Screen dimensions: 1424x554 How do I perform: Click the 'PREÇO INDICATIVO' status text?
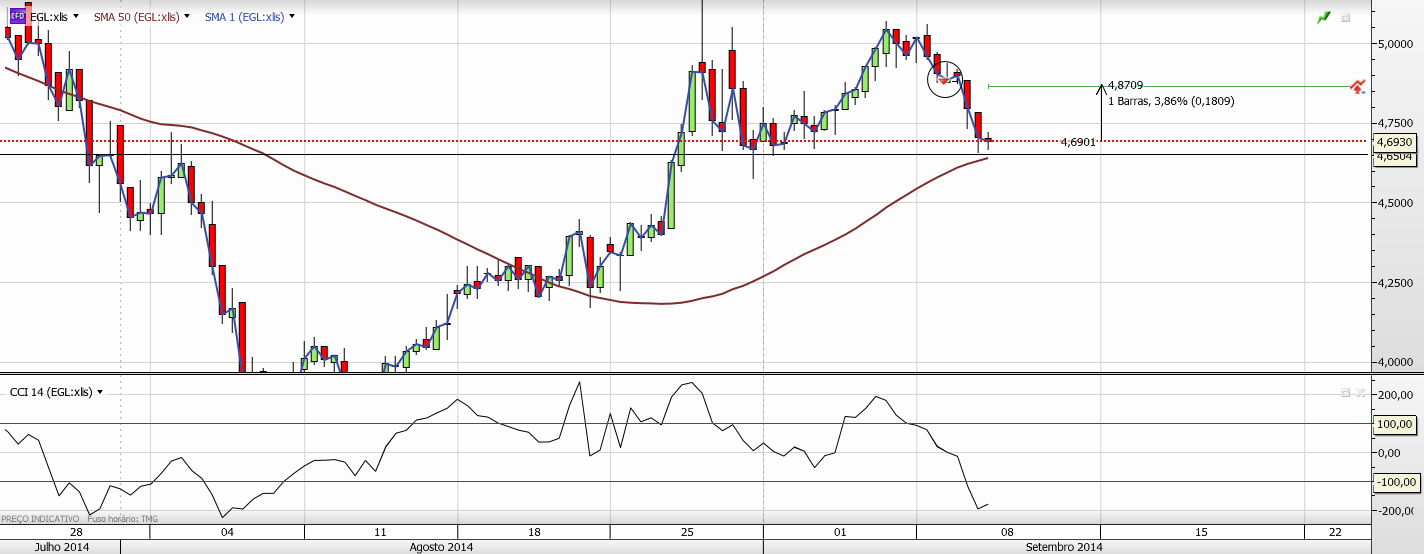(40, 519)
